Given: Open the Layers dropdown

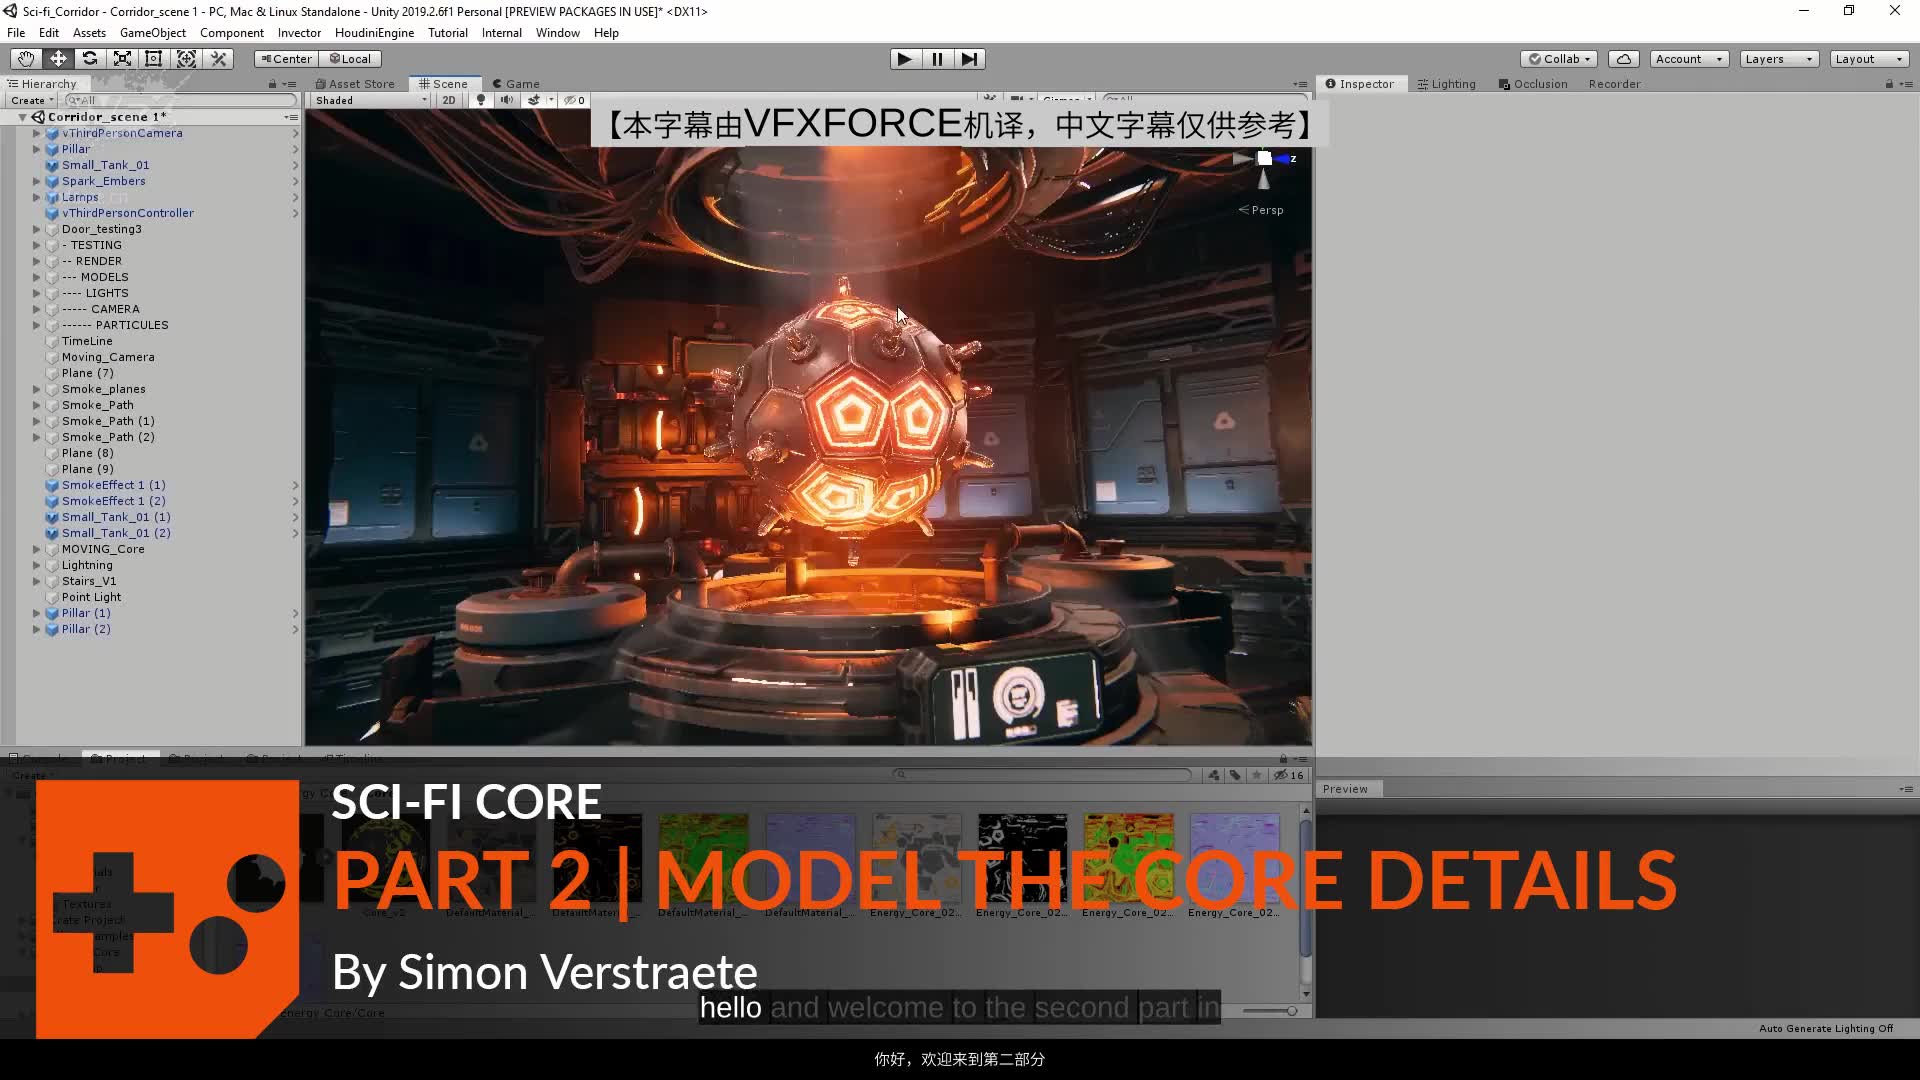Looking at the screenshot, I should (x=1778, y=58).
